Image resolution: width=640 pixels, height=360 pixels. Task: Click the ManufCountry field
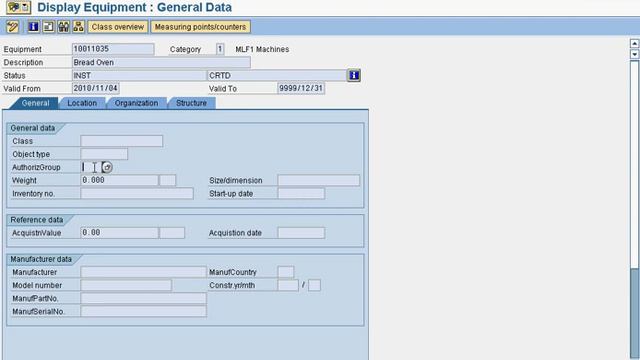click(x=286, y=272)
